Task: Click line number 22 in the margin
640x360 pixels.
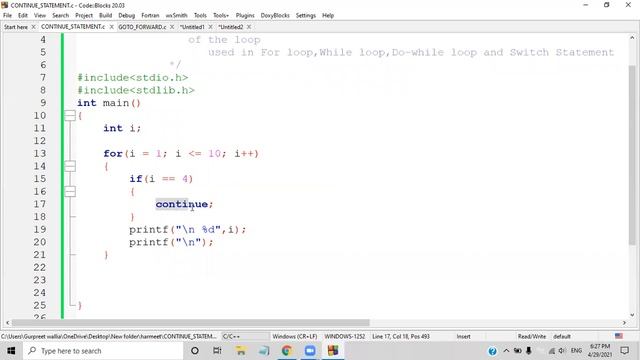Action: pyautogui.click(x=40, y=267)
